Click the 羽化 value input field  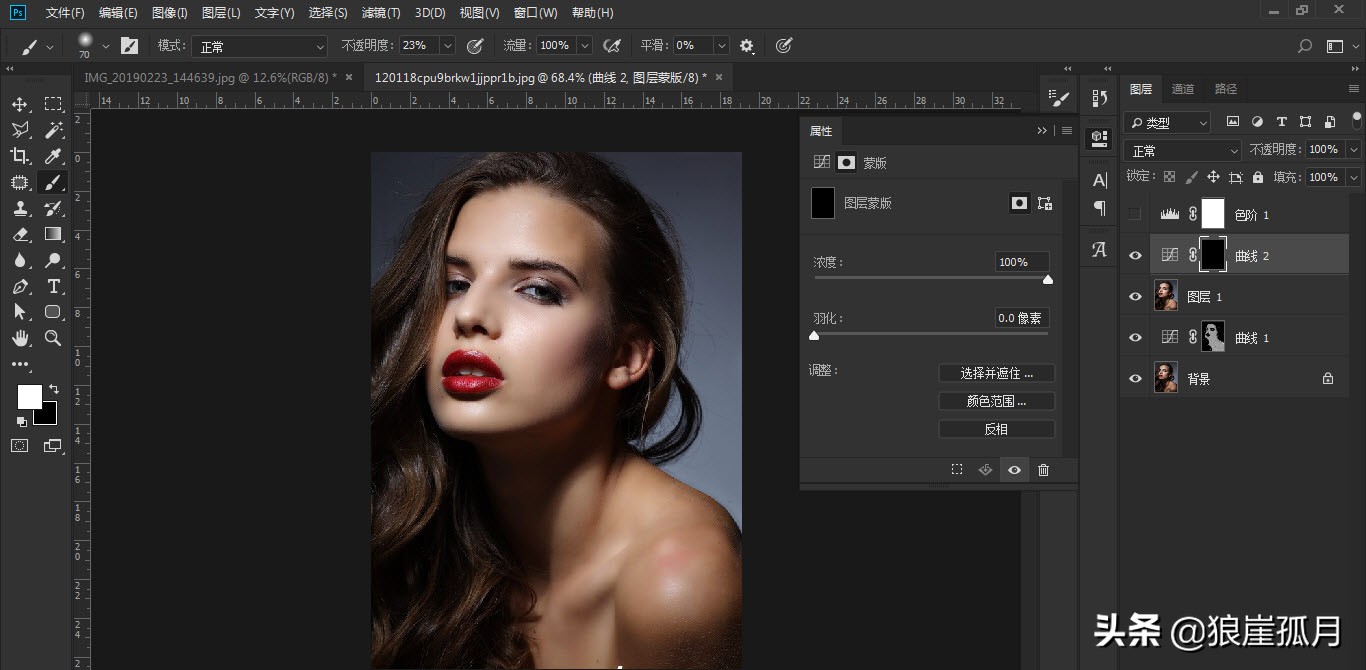[x=1022, y=318]
